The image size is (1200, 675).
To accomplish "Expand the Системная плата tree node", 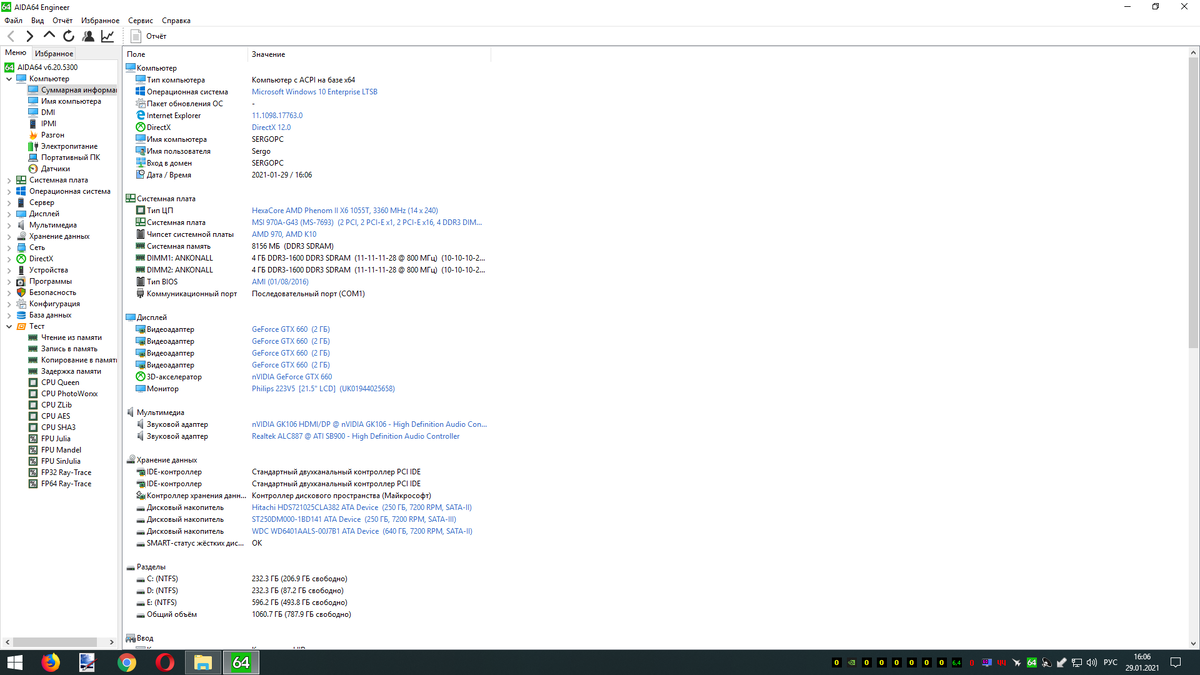I will 9,180.
